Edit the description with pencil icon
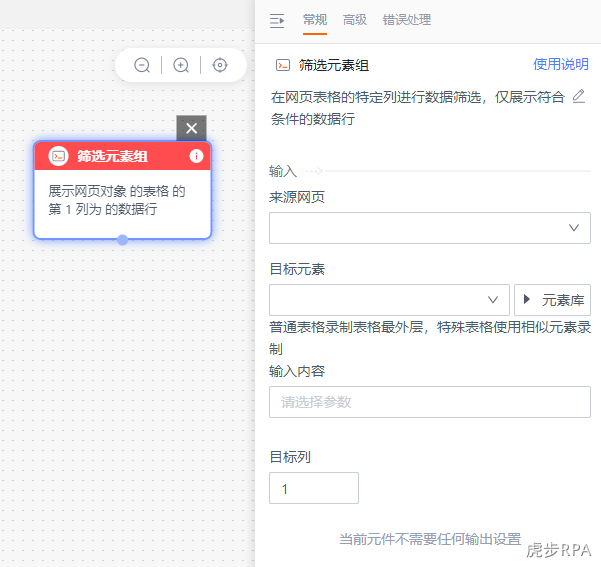The height and width of the screenshot is (567, 601). (x=578, y=96)
